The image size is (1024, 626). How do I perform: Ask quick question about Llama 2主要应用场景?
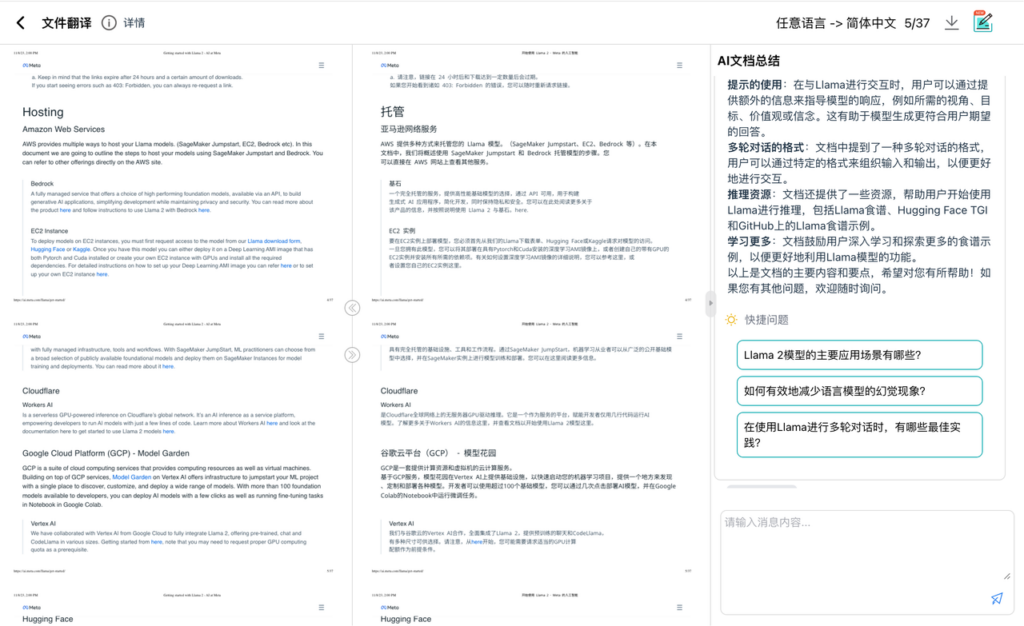[x=859, y=355]
